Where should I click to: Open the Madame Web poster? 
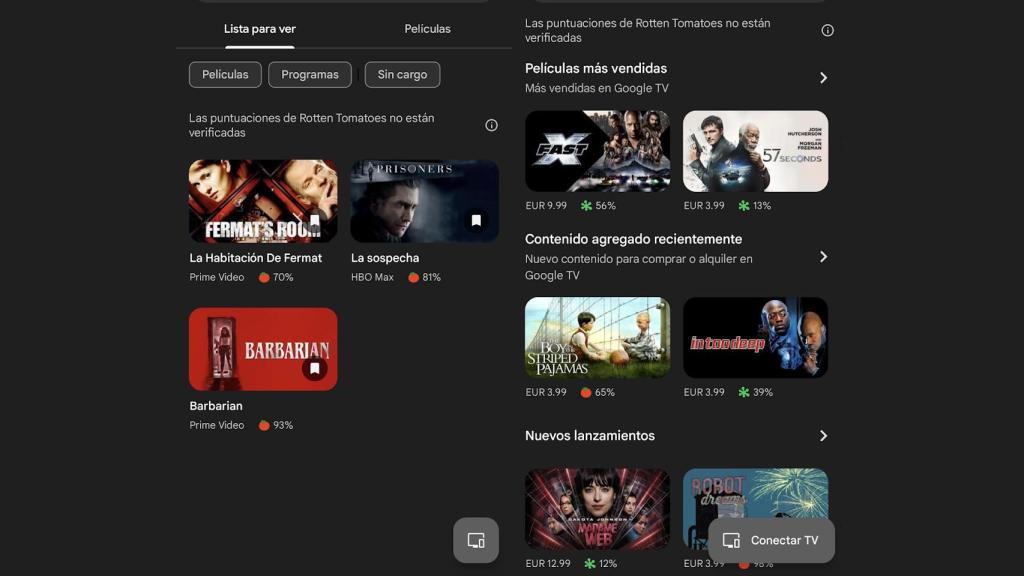pos(598,509)
